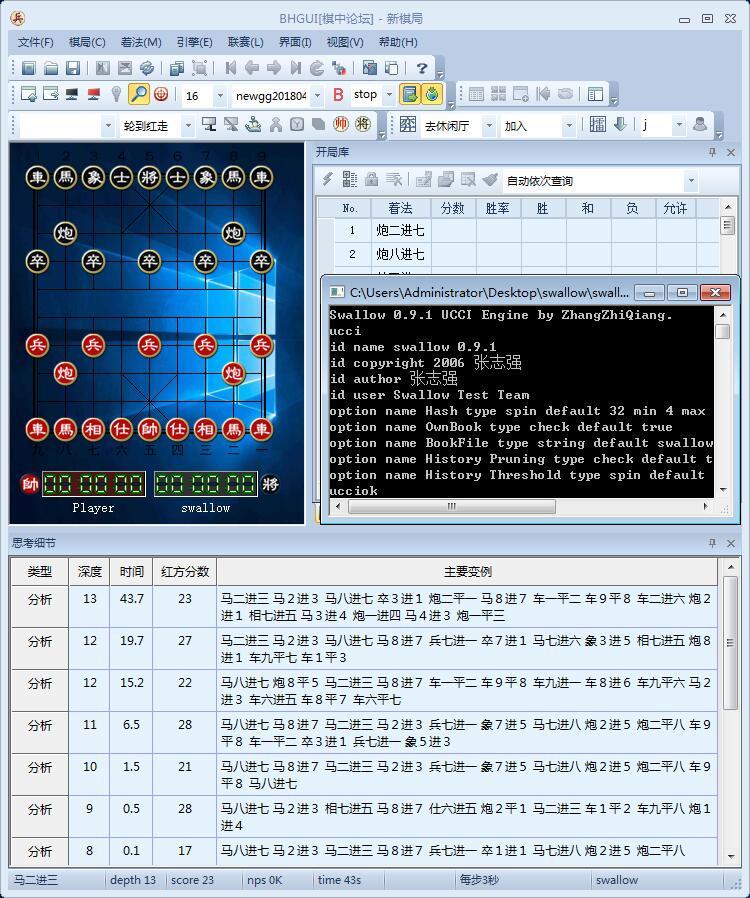Select the 炮八进七 opening book row

tap(518, 254)
